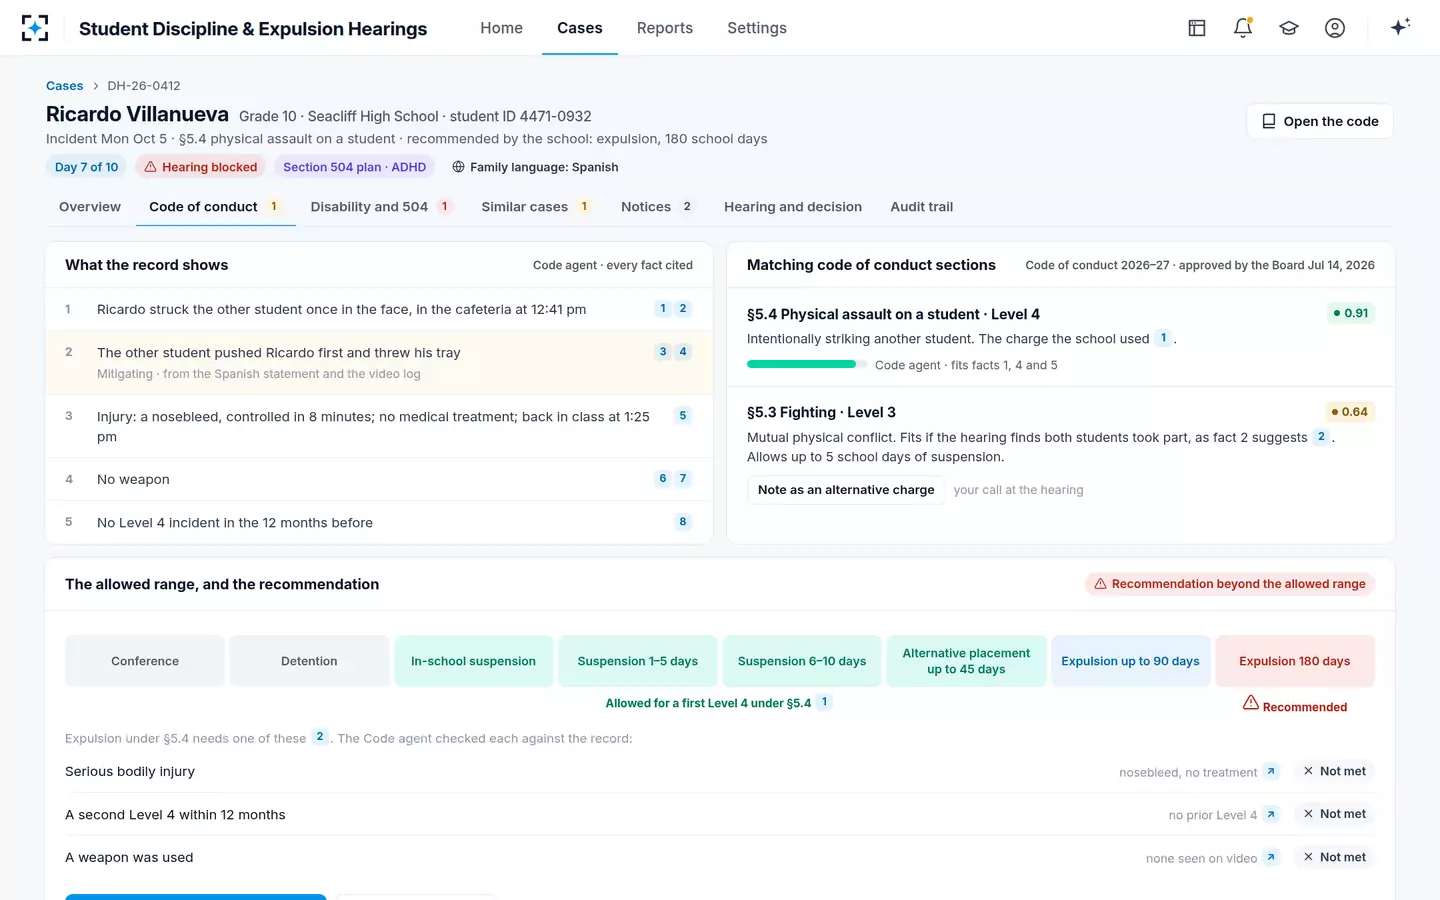Click 'Not met' for Serious bodily injury

point(1334,771)
